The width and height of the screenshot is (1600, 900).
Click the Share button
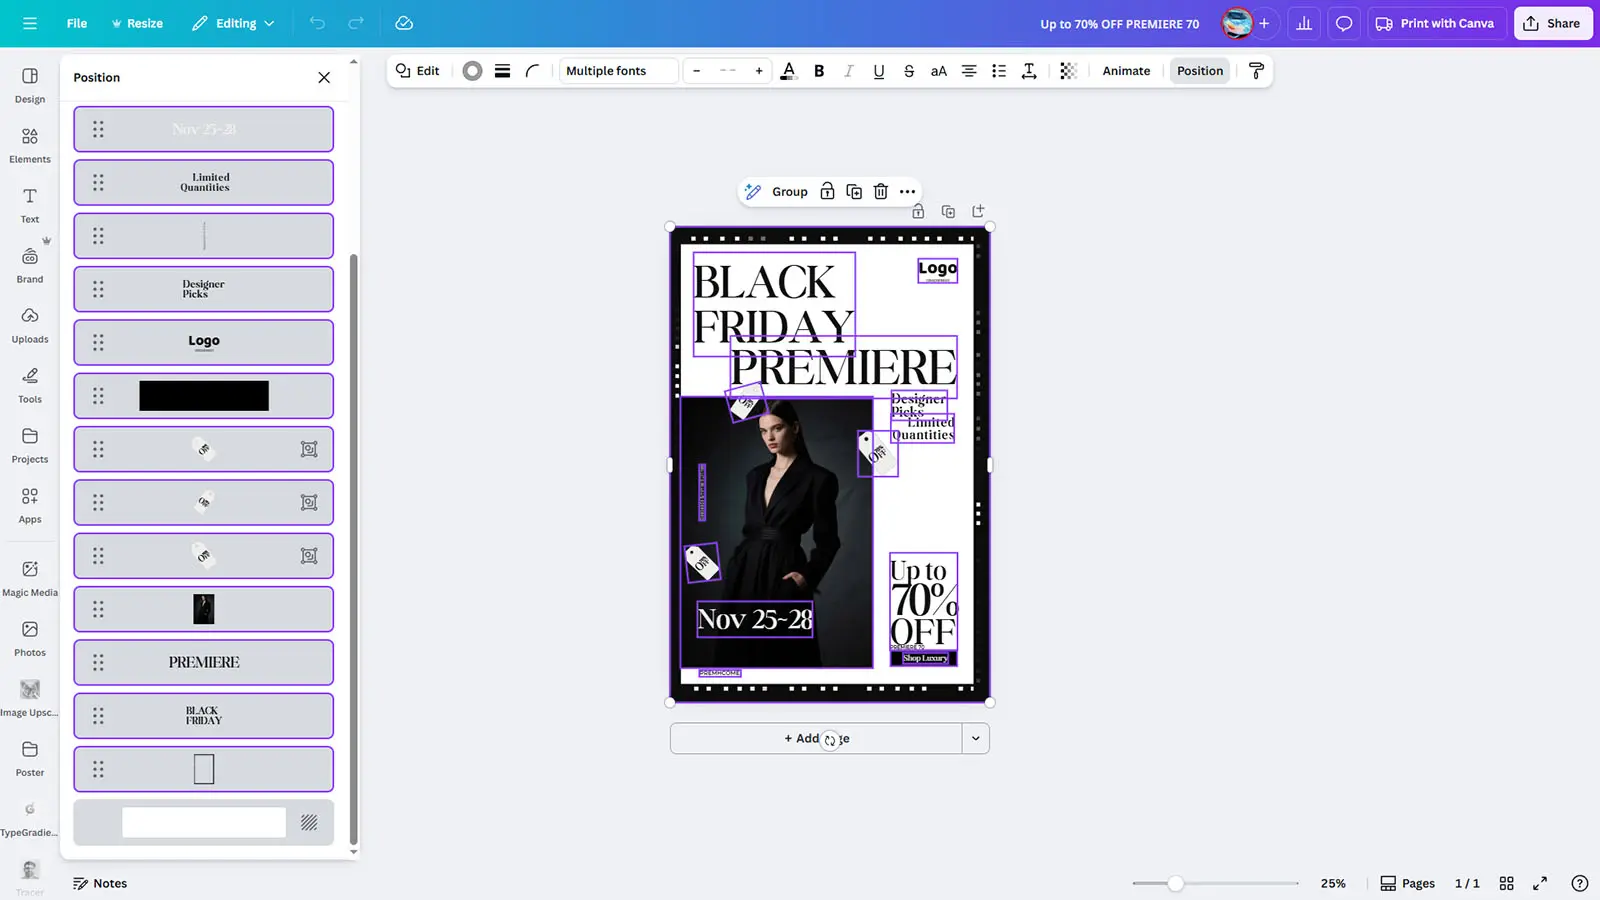point(1552,23)
